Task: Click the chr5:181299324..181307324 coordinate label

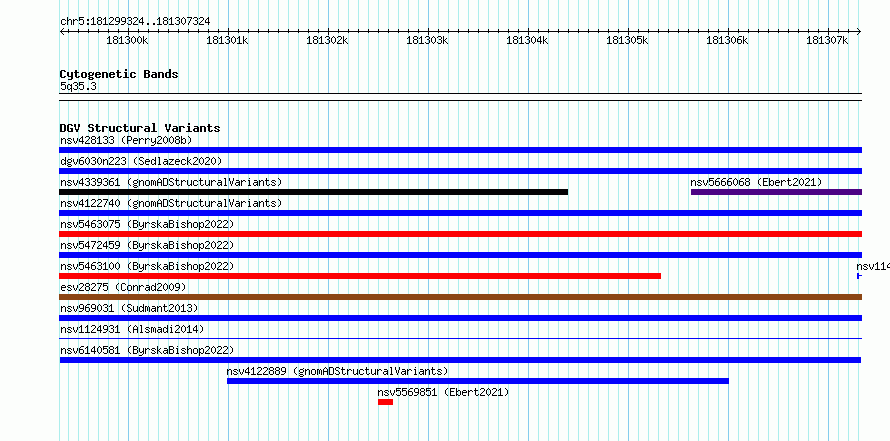Action: (135, 22)
